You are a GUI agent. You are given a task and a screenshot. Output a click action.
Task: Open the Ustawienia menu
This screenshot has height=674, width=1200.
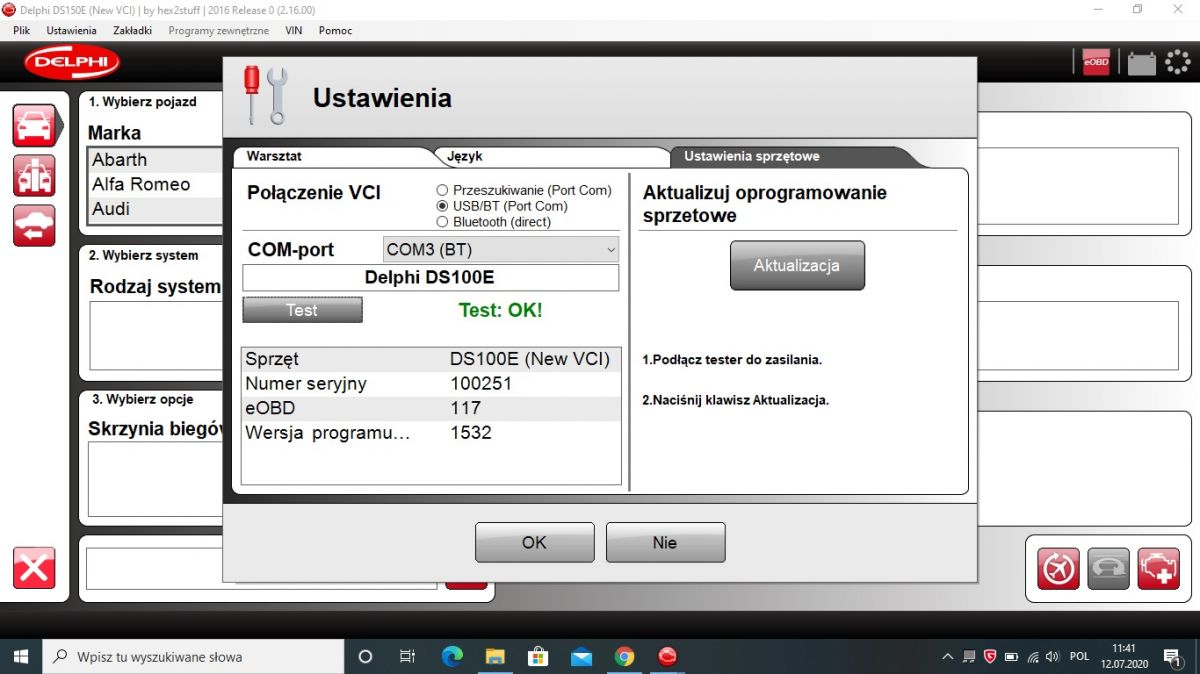71,30
